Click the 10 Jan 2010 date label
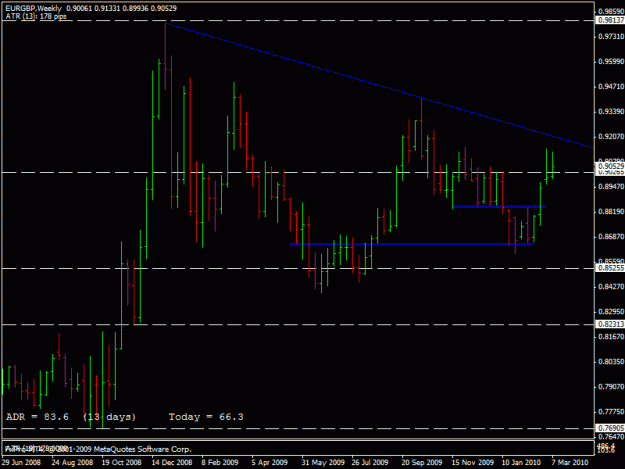The image size is (625, 469). (x=521, y=462)
